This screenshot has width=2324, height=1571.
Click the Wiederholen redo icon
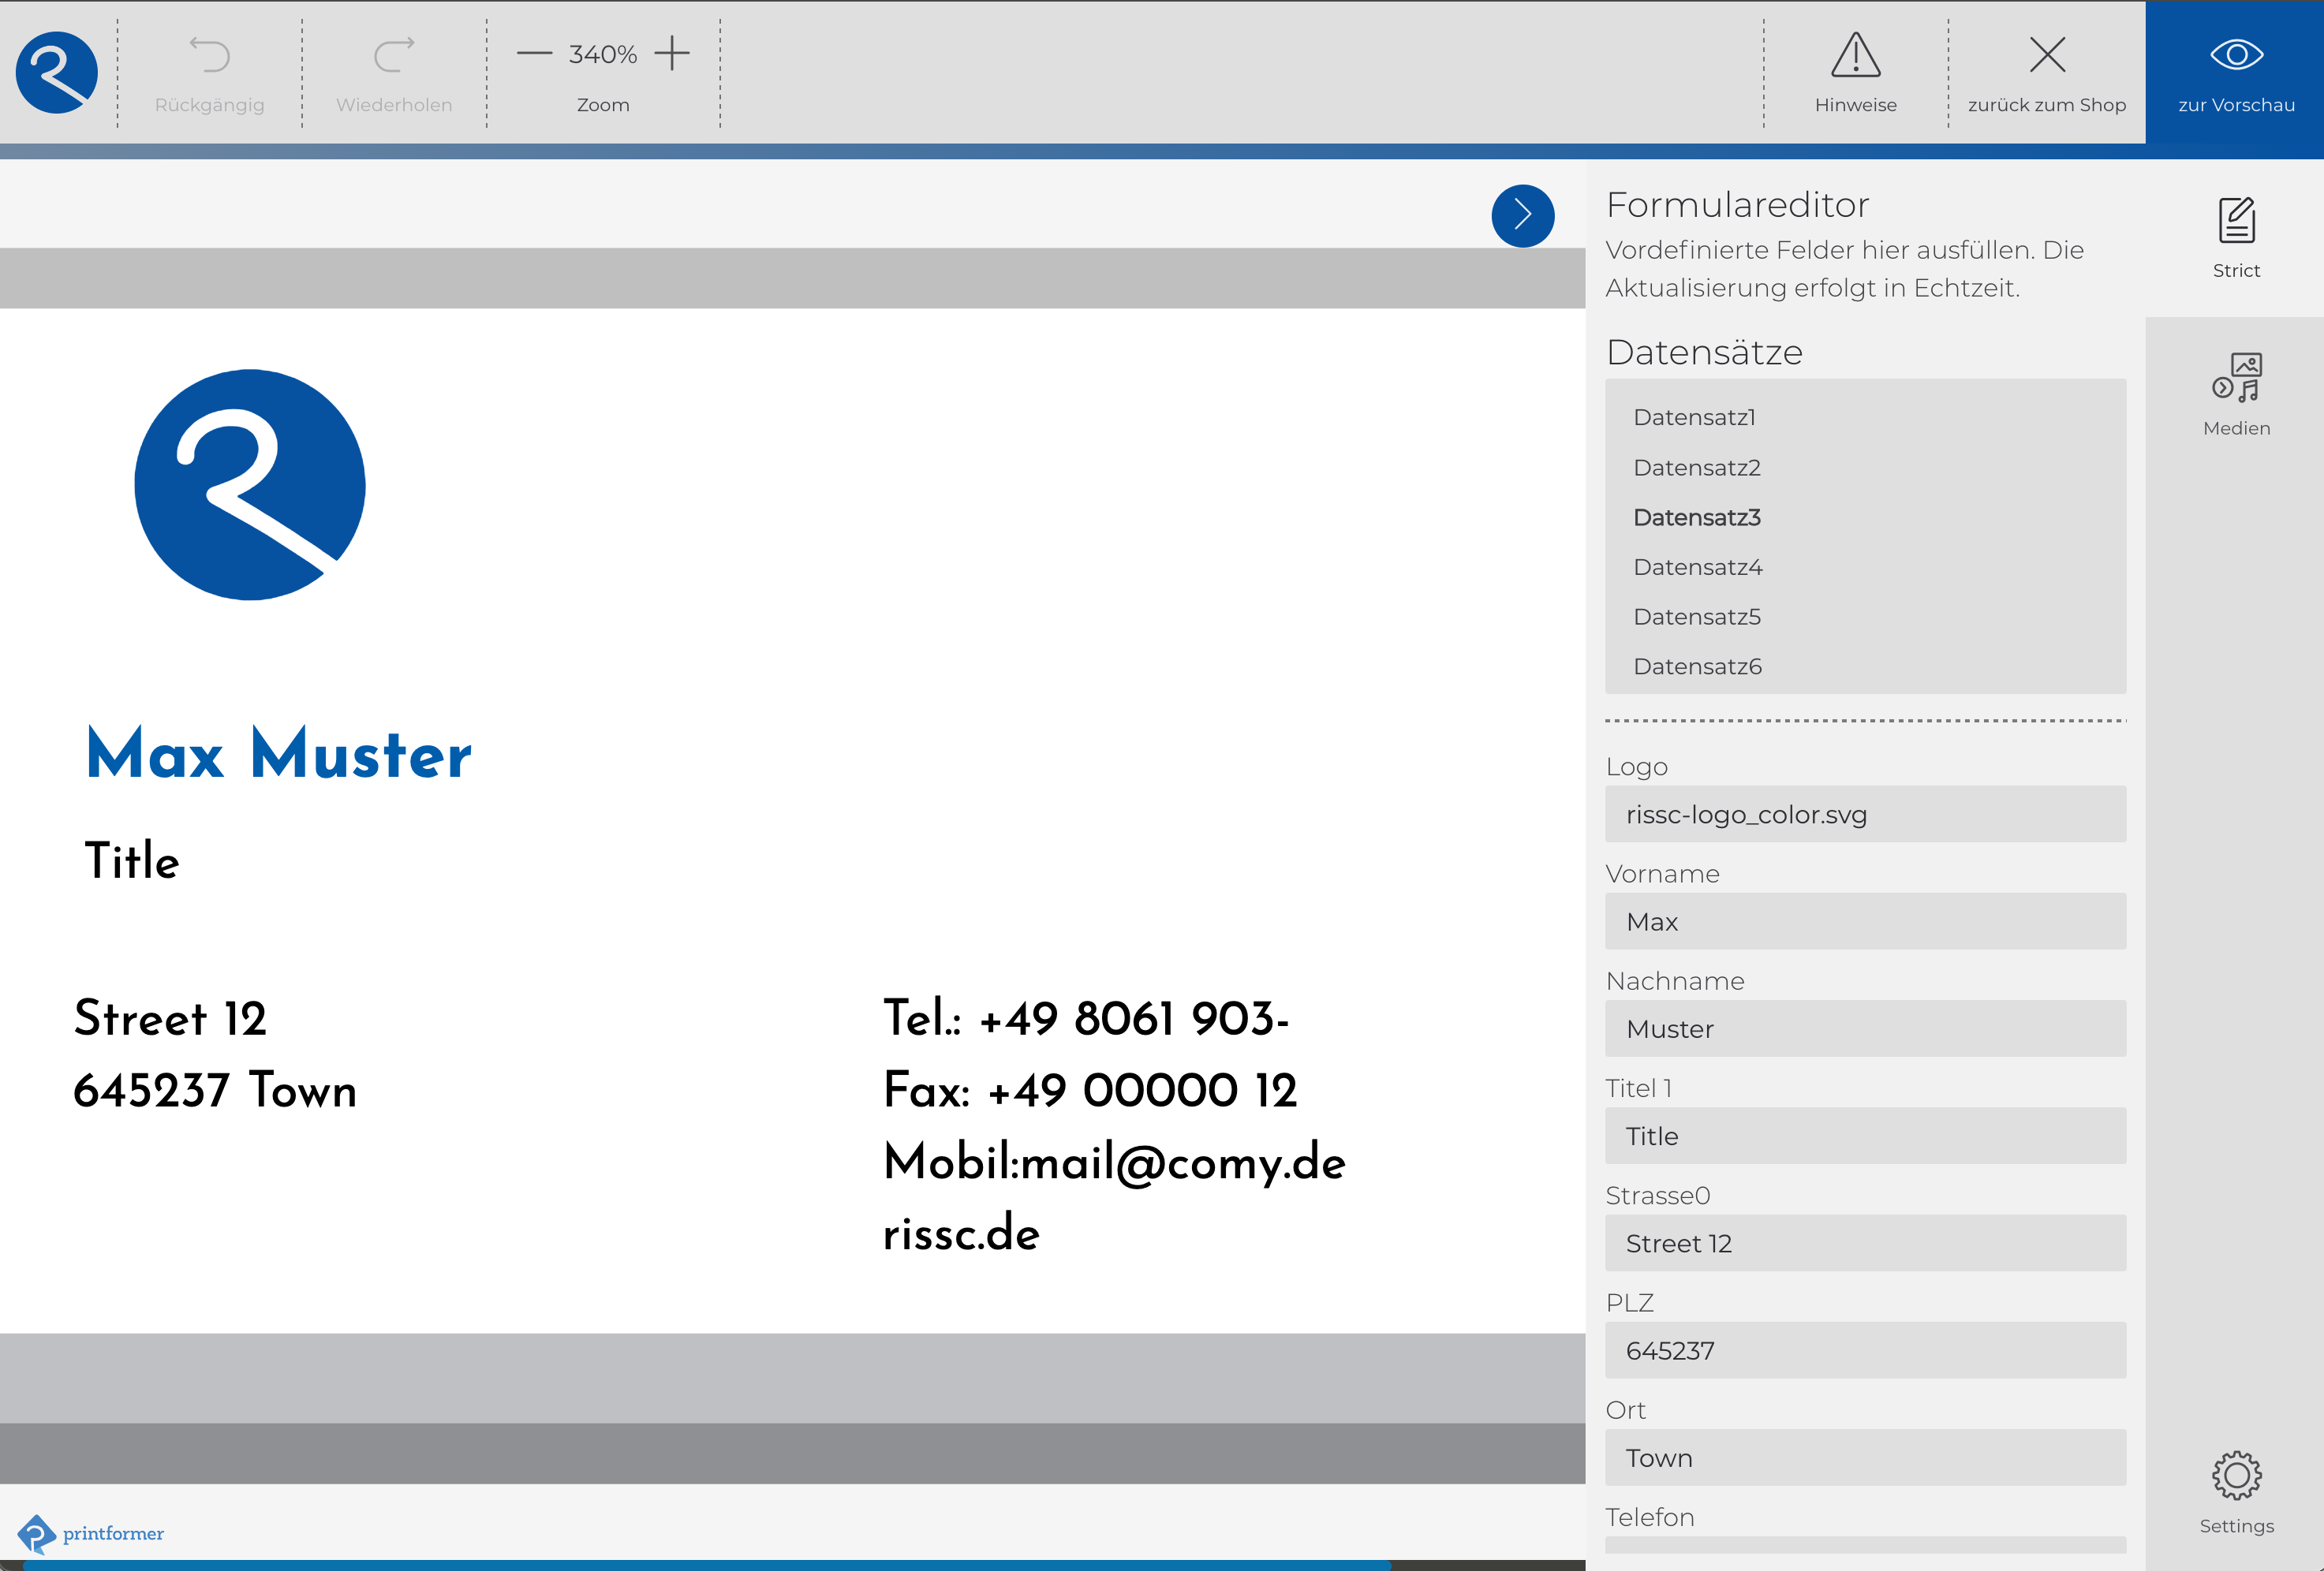pyautogui.click(x=392, y=55)
